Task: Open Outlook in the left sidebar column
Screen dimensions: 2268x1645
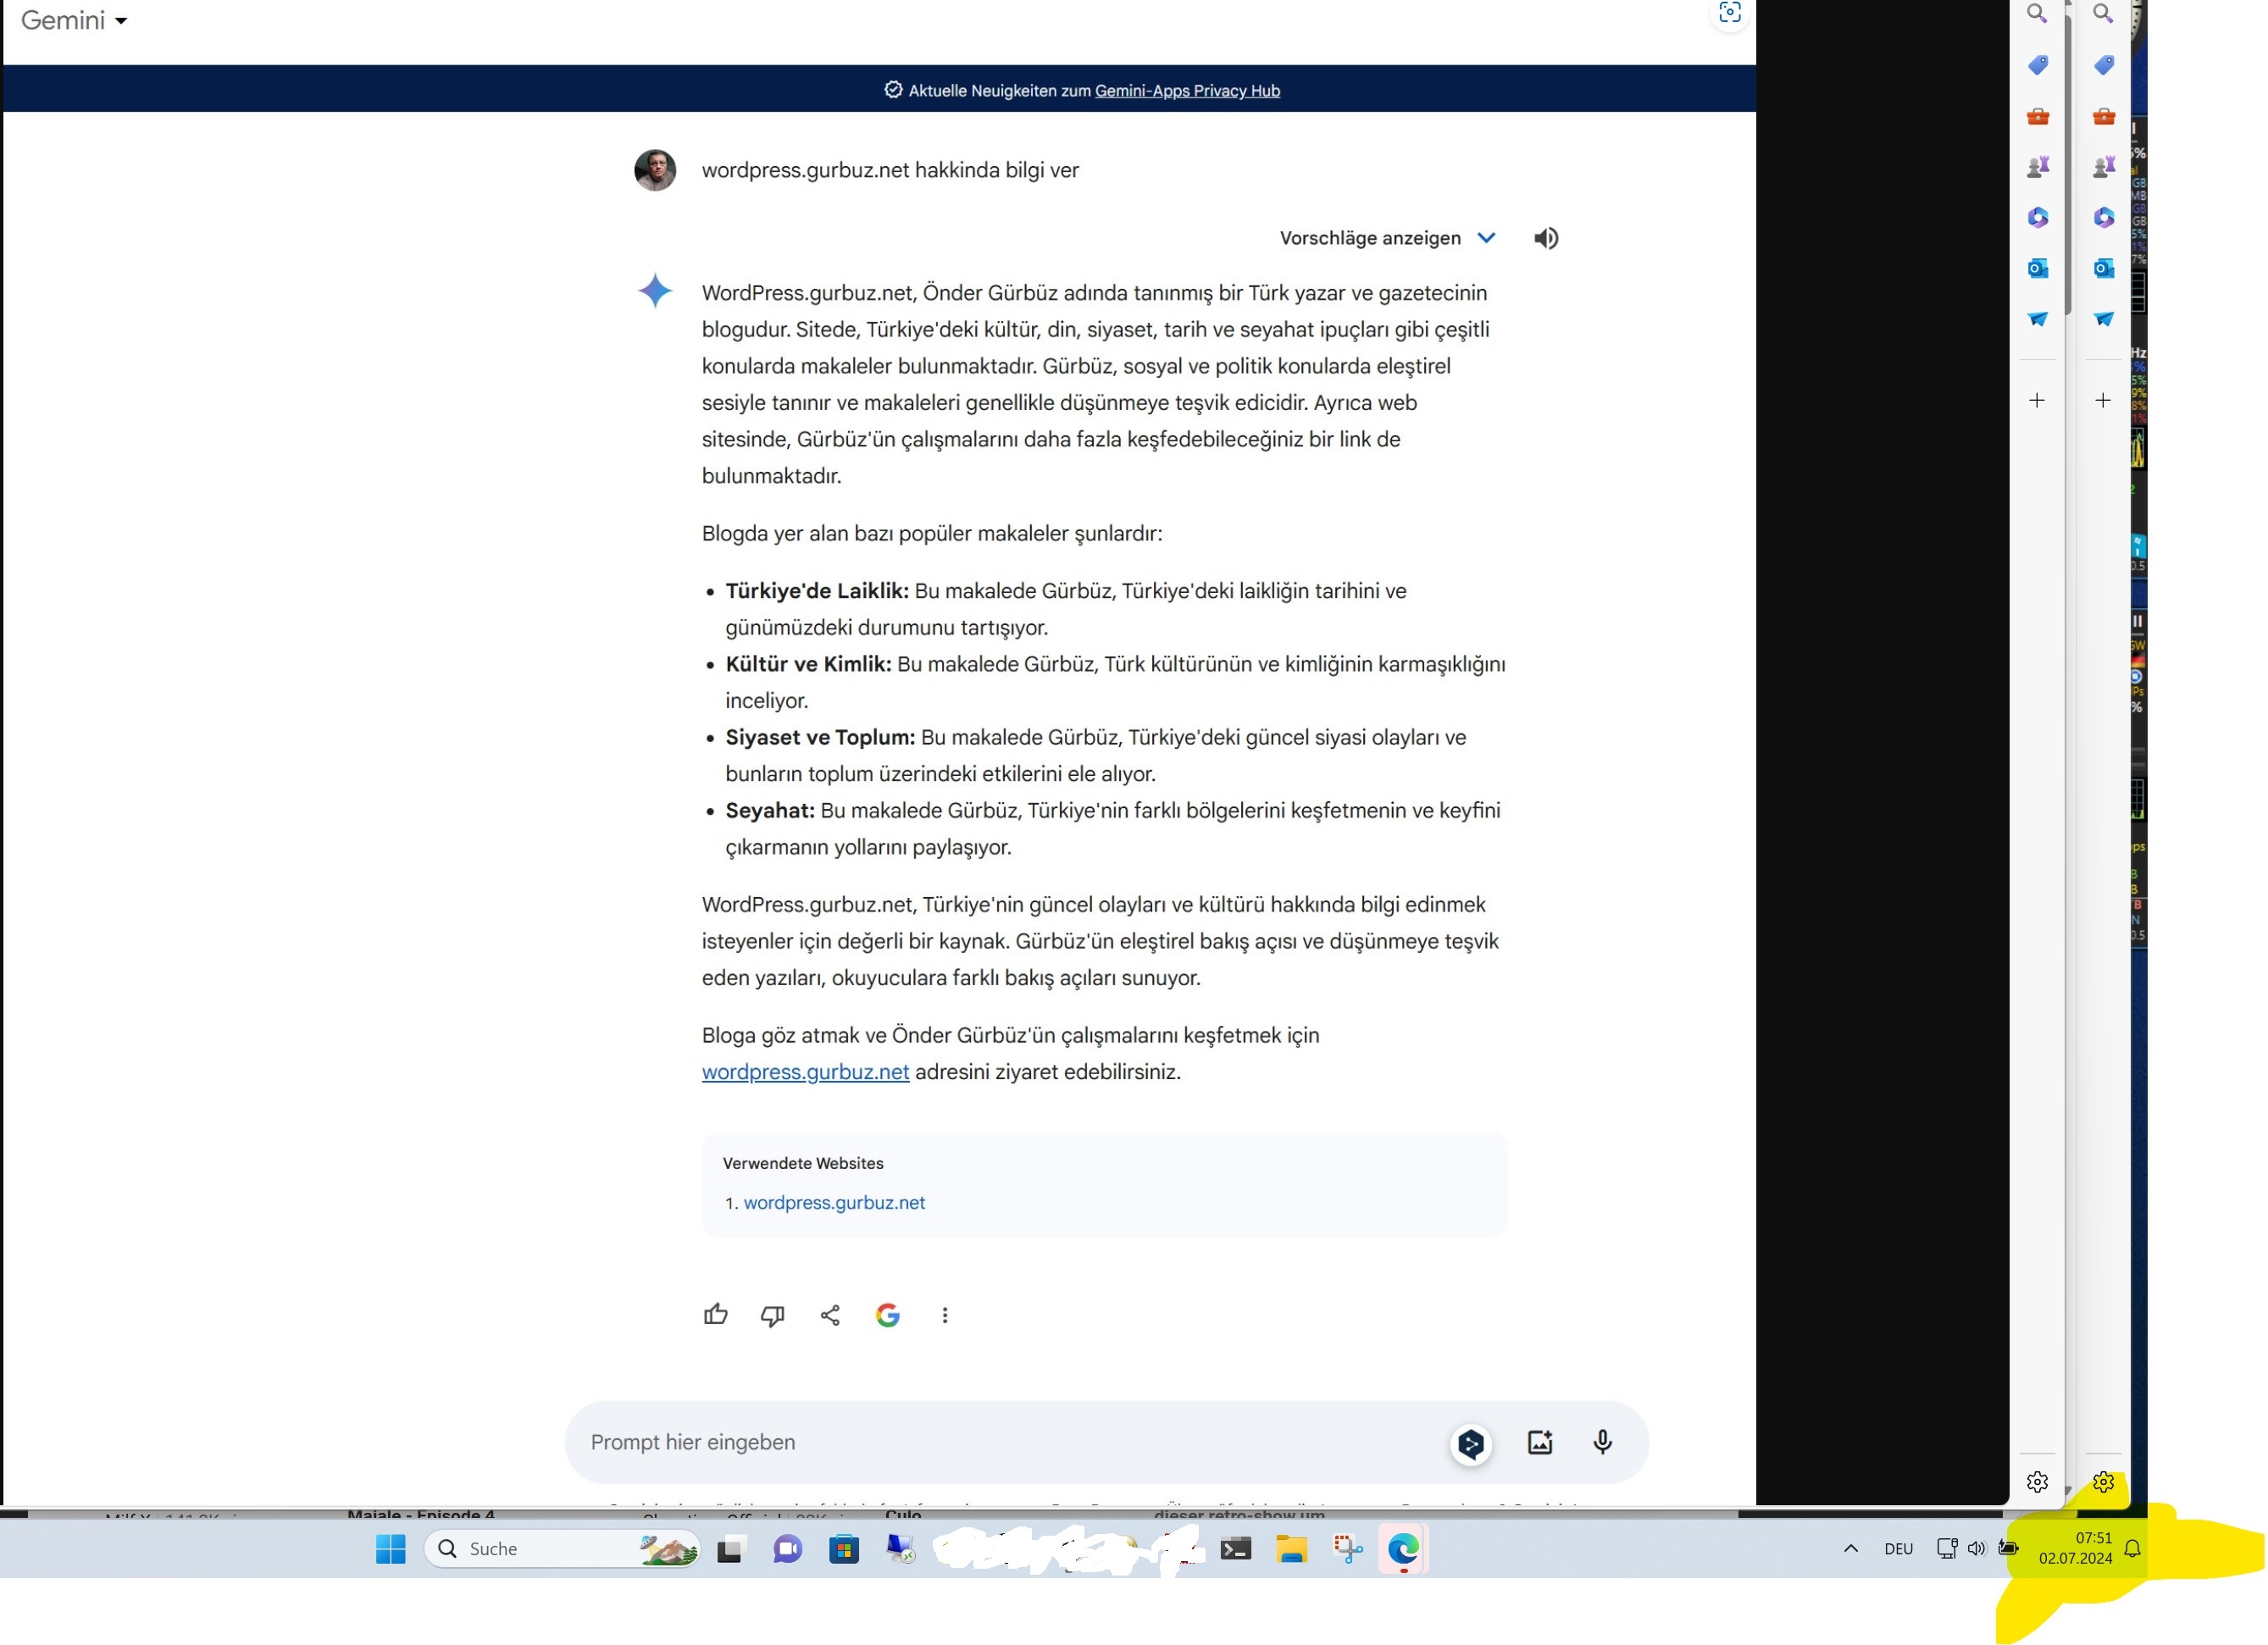Action: point(2037,268)
